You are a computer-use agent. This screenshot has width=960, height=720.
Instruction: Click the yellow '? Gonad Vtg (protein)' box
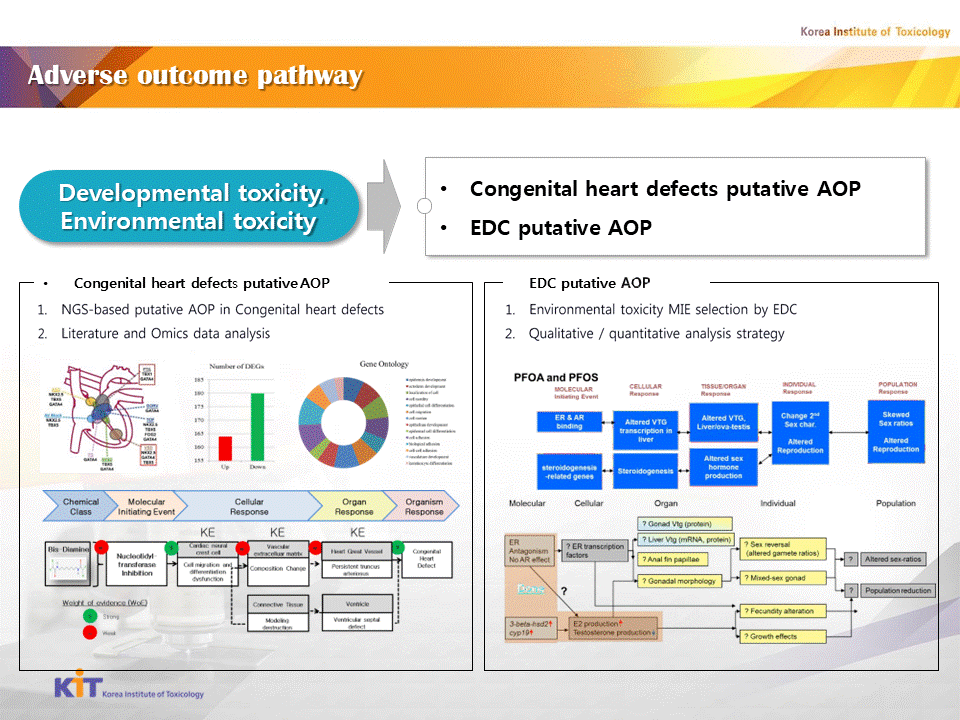click(684, 524)
